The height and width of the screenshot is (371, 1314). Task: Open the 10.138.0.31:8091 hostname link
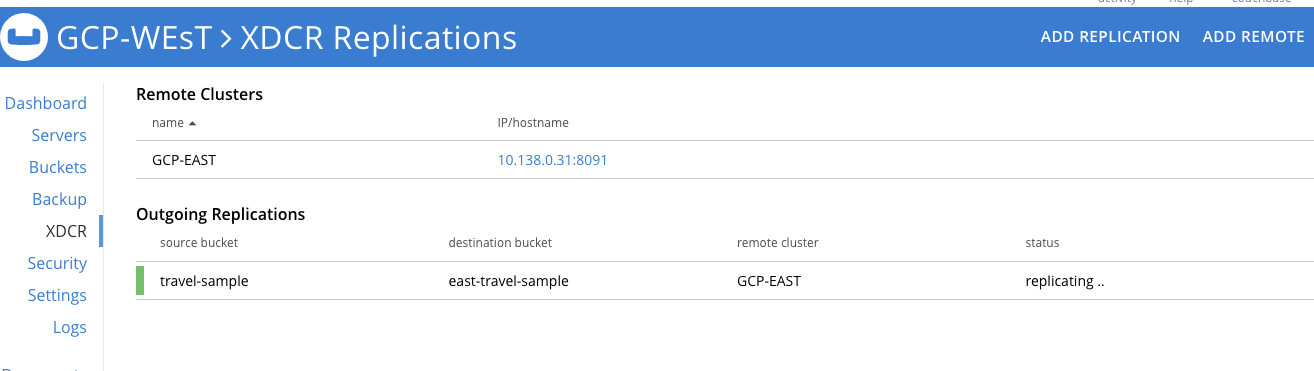click(x=553, y=160)
